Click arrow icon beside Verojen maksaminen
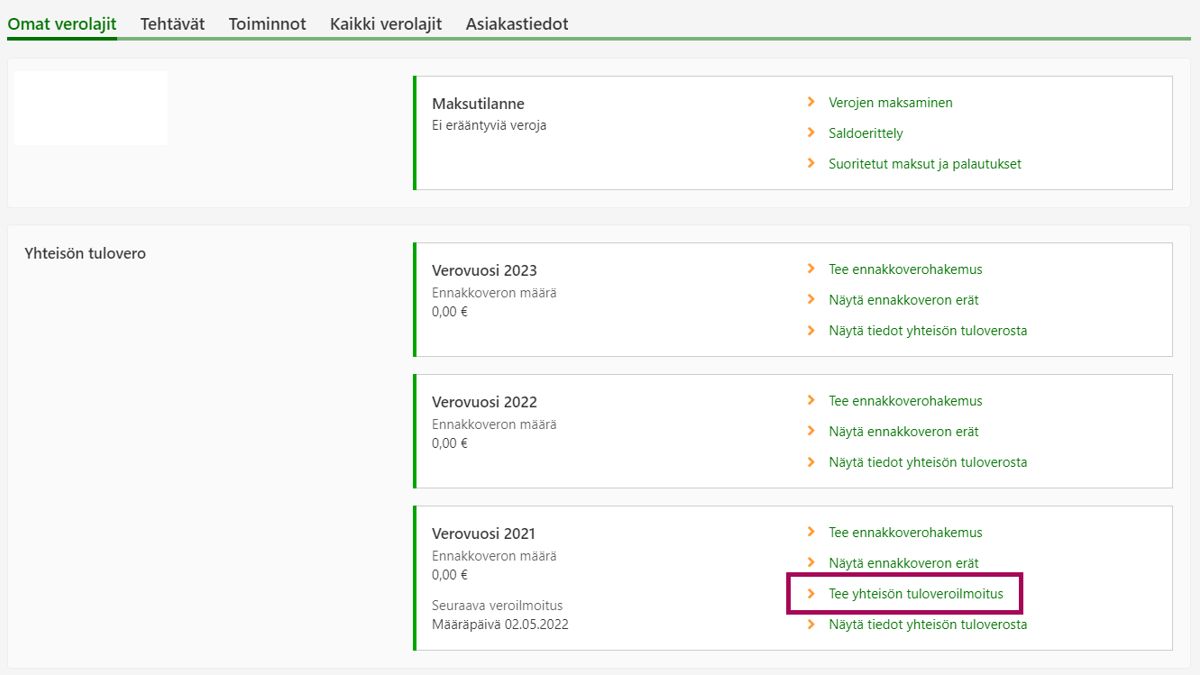1200x675 pixels. (811, 103)
